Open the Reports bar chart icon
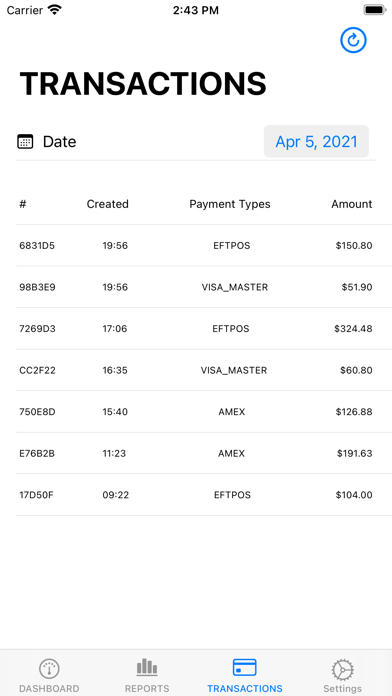Image resolution: width=392 pixels, height=696 pixels. [147, 668]
